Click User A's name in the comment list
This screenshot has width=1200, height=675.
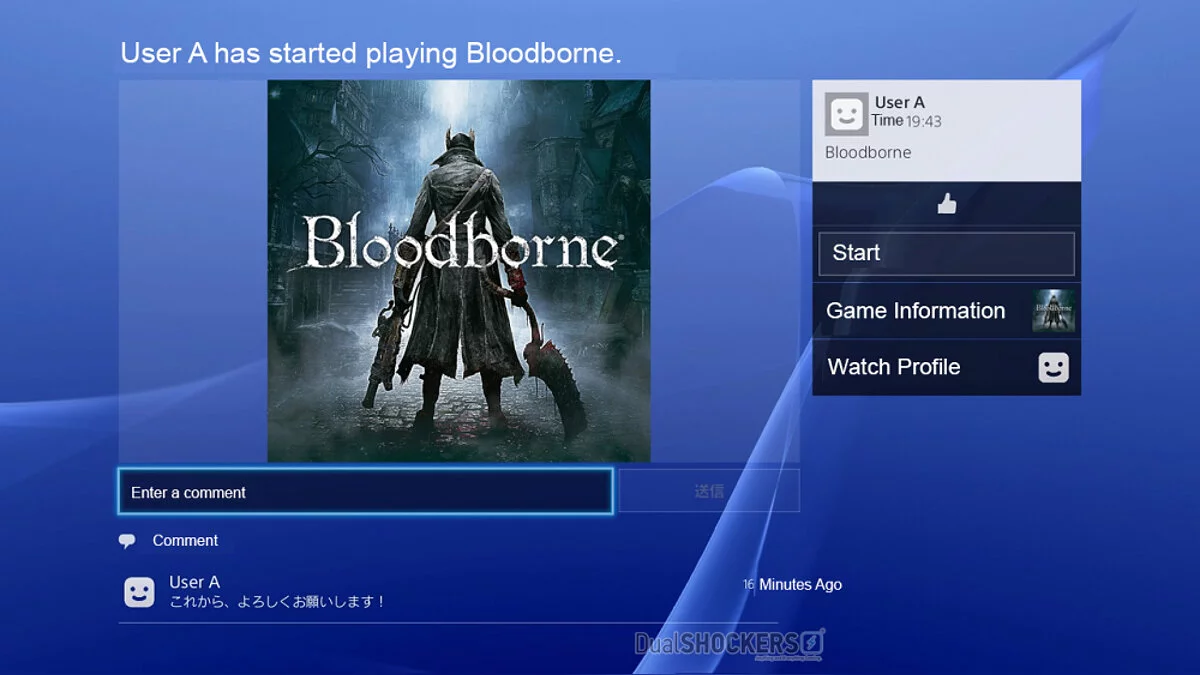(x=194, y=582)
